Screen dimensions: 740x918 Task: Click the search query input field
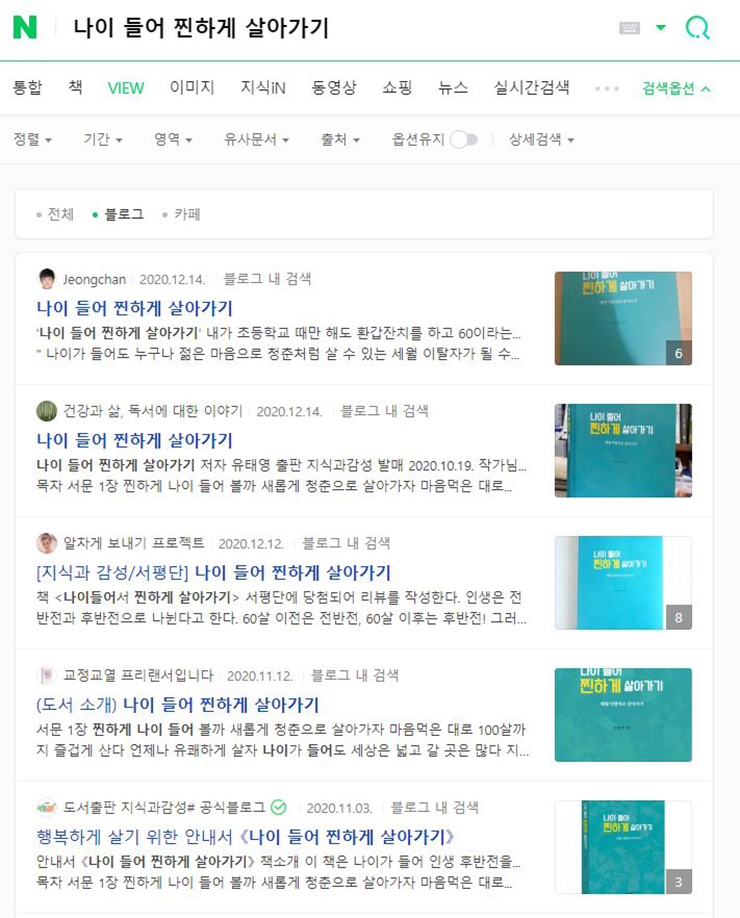[x=340, y=28]
